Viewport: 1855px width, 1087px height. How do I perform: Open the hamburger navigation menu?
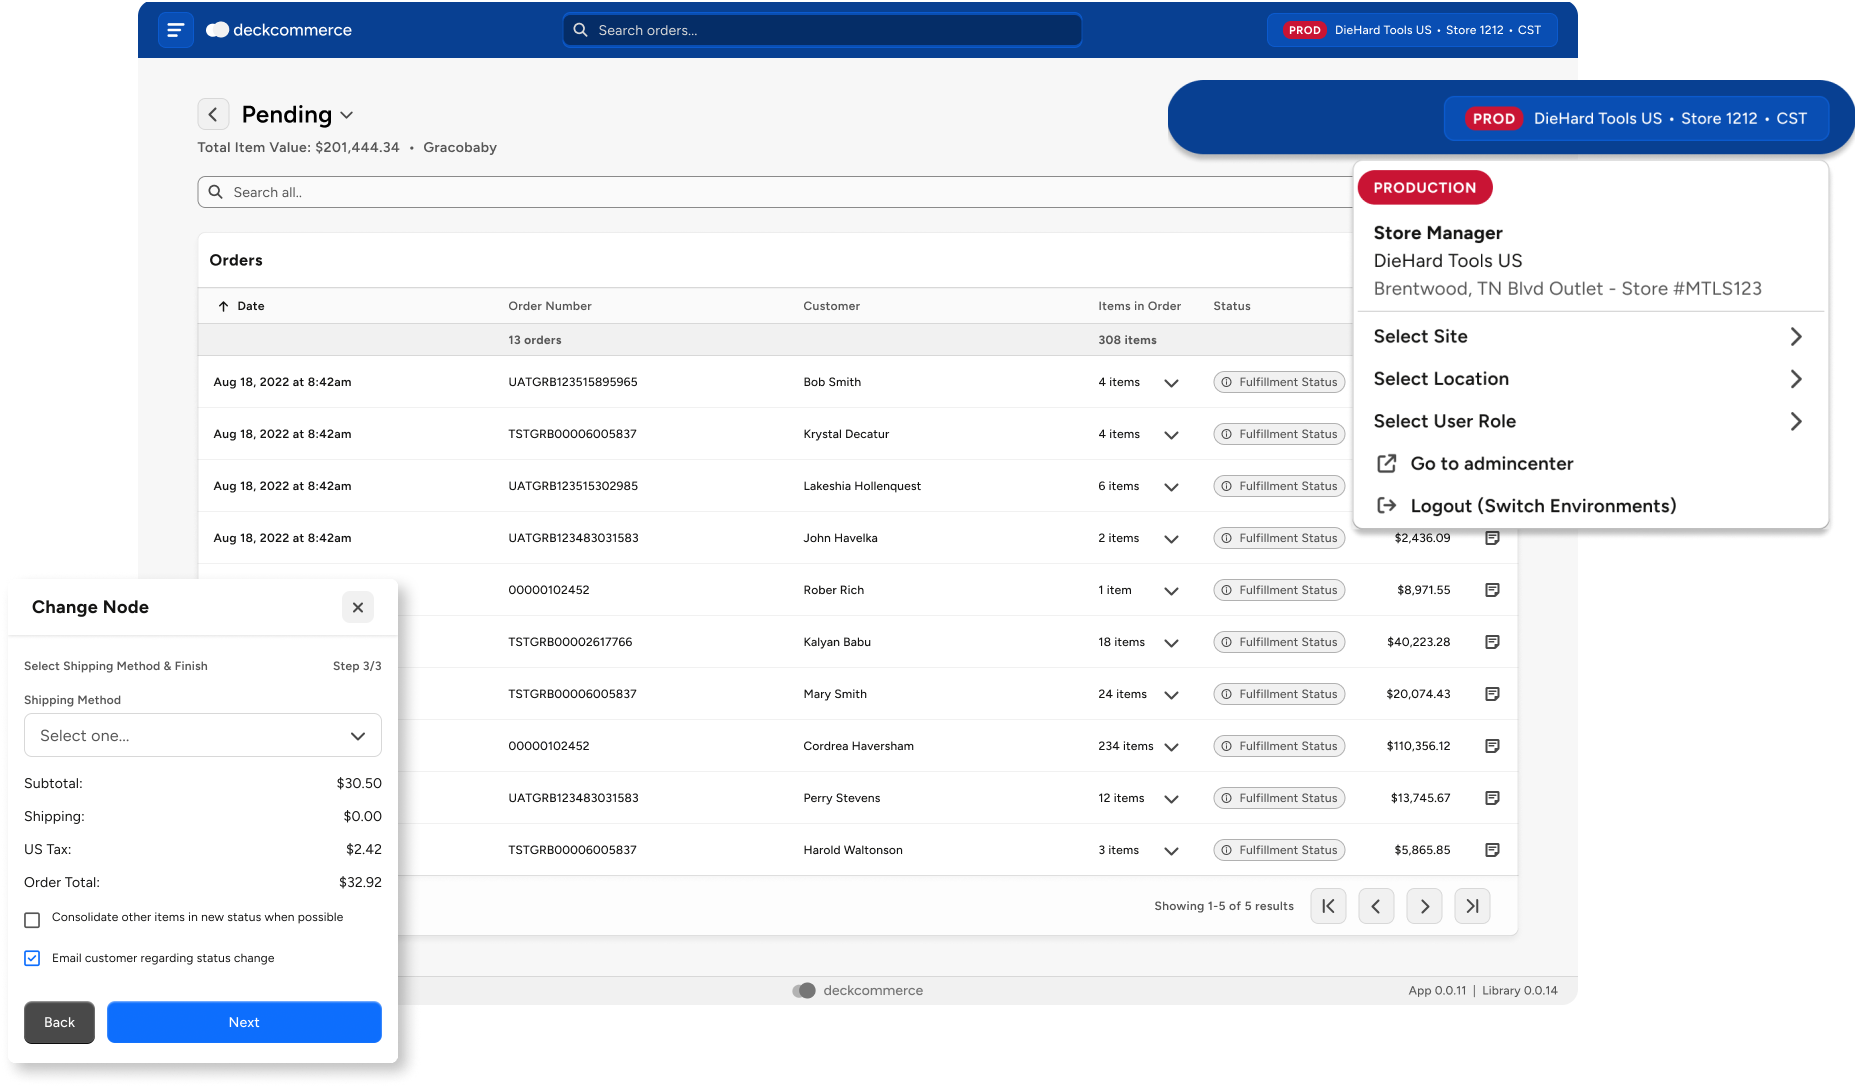[x=175, y=30]
